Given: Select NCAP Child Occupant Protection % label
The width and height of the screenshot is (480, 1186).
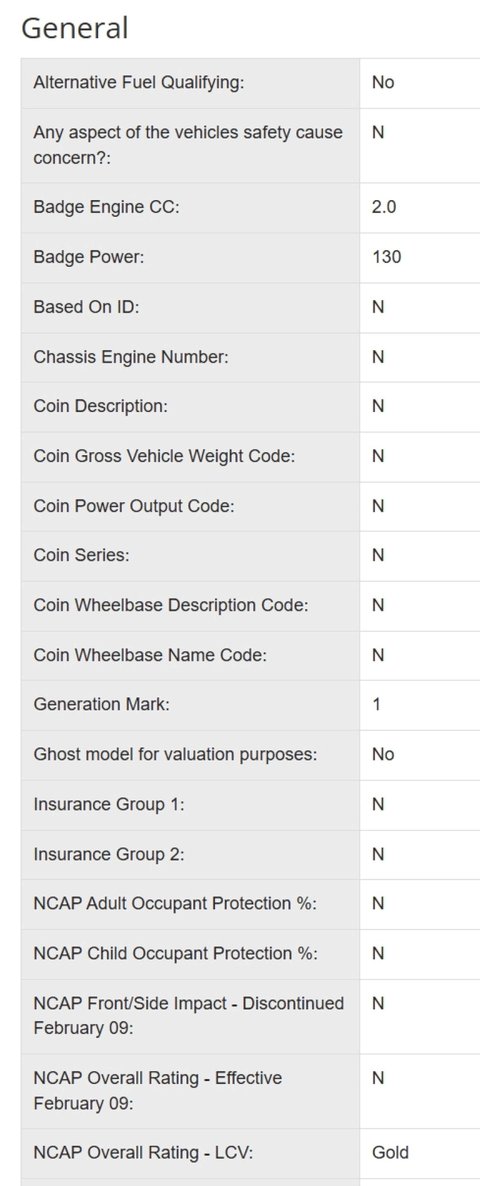Looking at the screenshot, I should point(175,954).
